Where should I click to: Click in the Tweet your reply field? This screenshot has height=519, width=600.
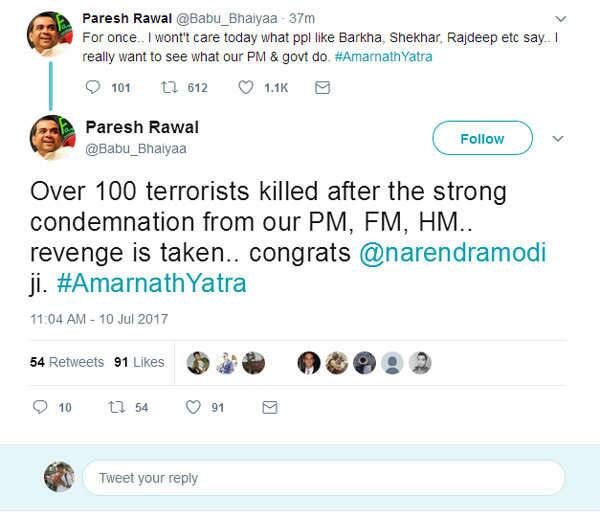[x=323, y=478]
